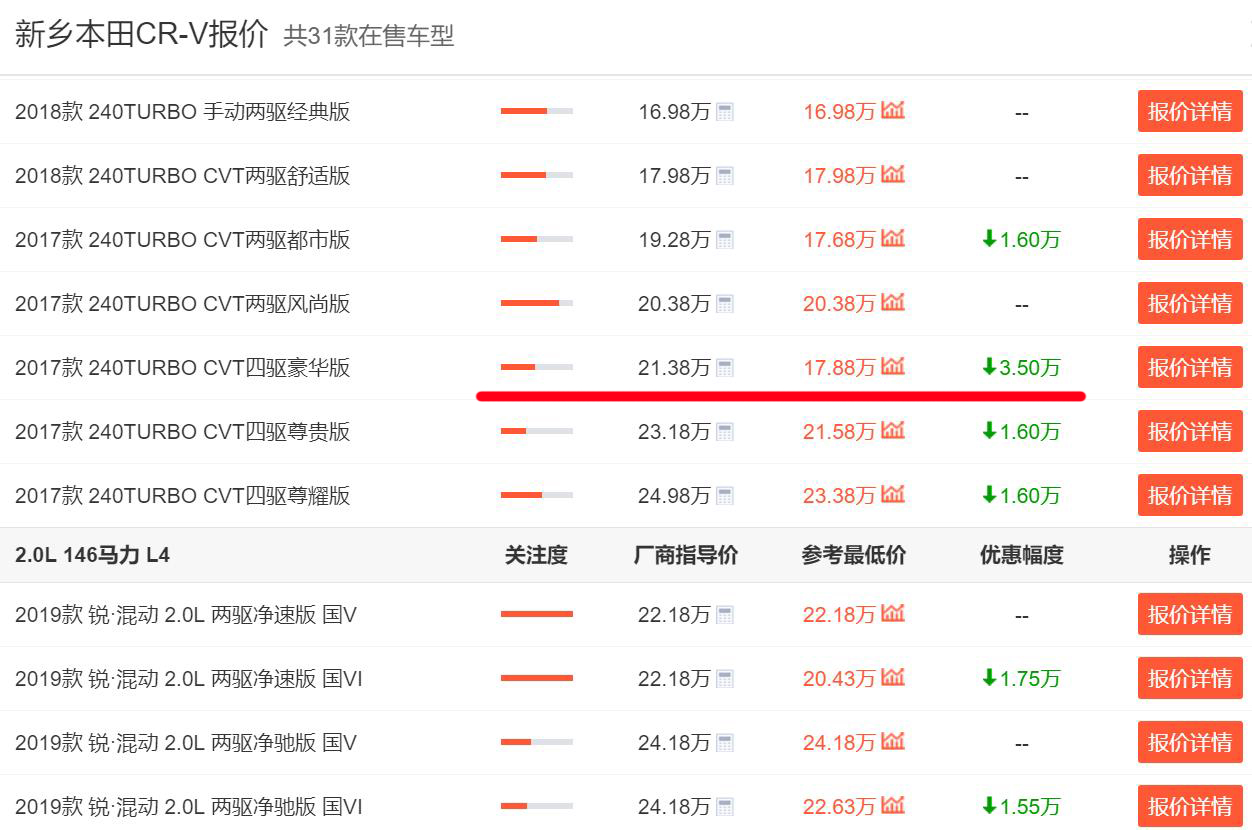The width and height of the screenshot is (1252, 830).
Task: View price trend chart beside red 20.38万
Action: tap(893, 302)
